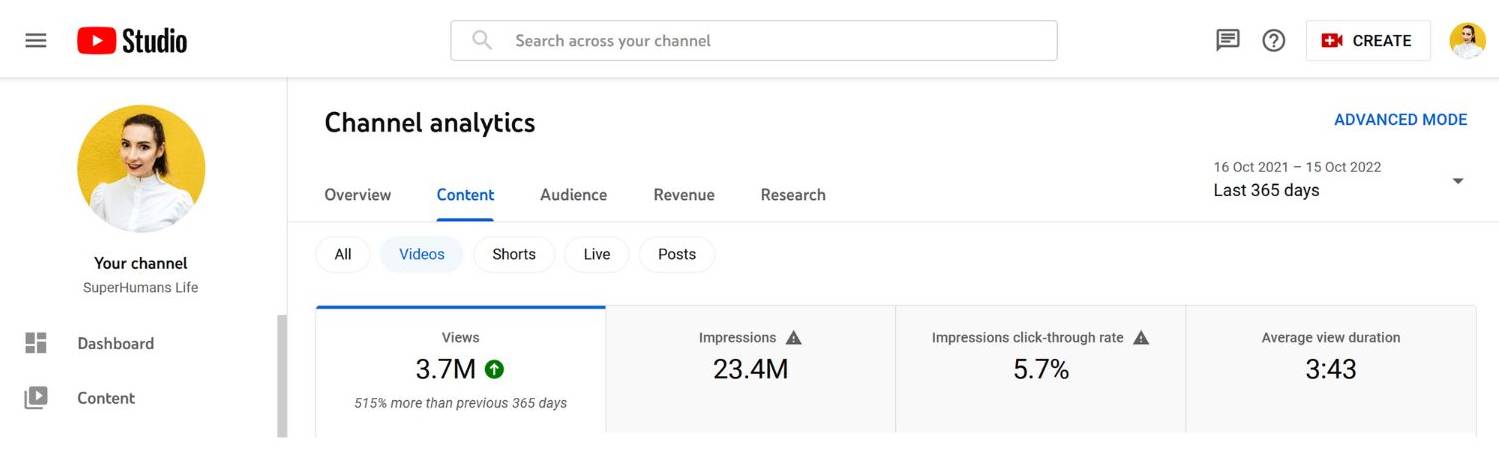Switch to the Audience tab

573,195
